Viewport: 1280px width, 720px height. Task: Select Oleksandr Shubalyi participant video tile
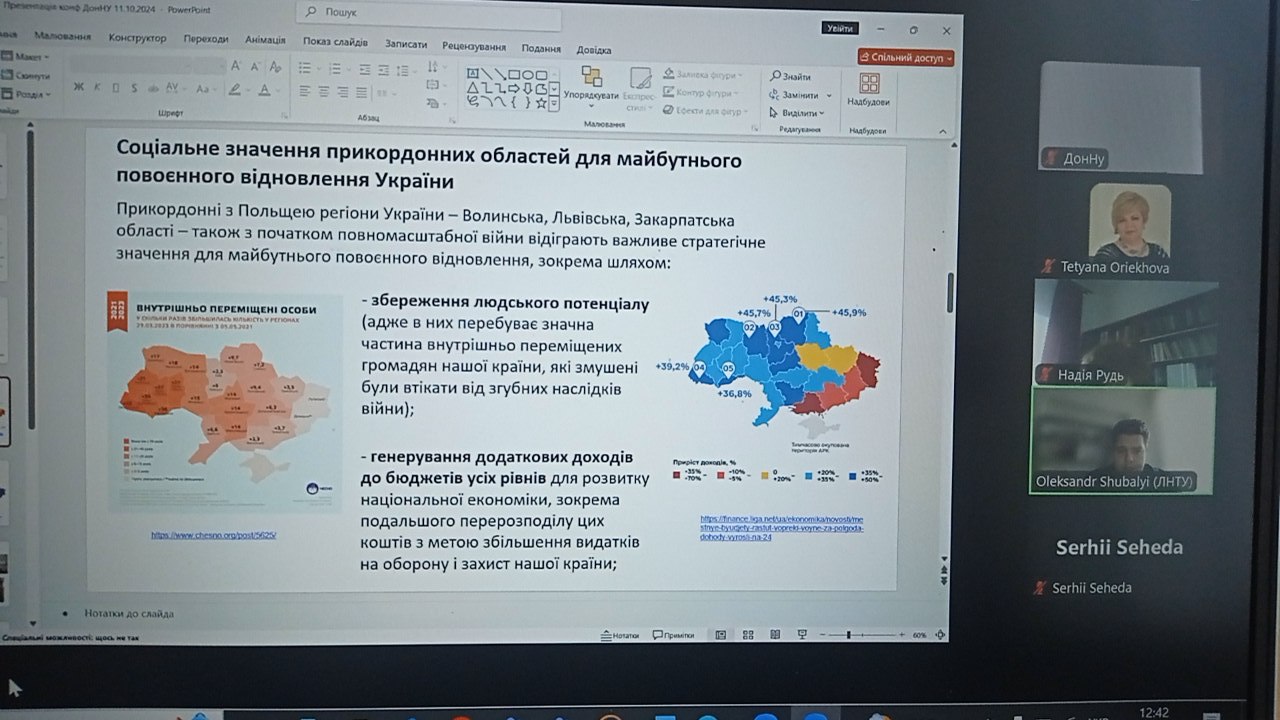click(x=1123, y=440)
